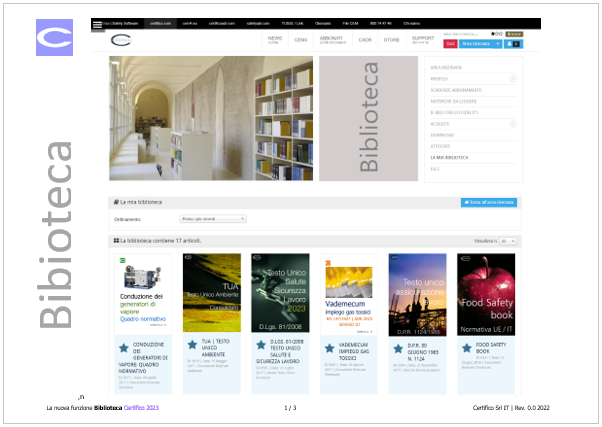Open CEM4 in the main navigation
Viewport: 602px width, 427px height.
pyautogui.click(x=301, y=40)
